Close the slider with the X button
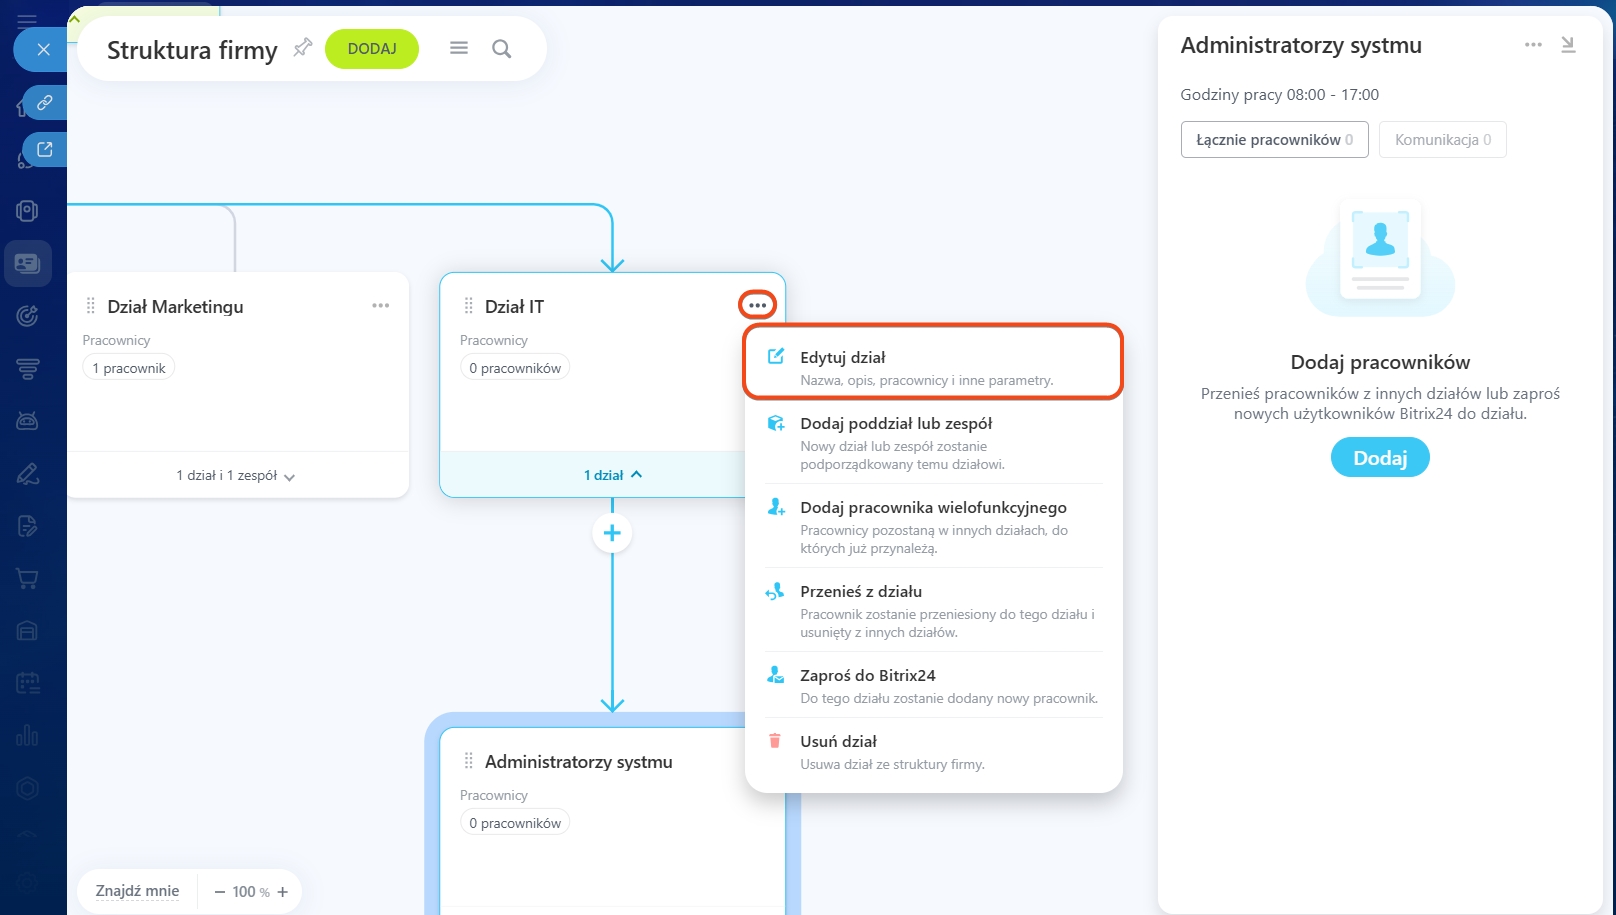 click(43, 49)
